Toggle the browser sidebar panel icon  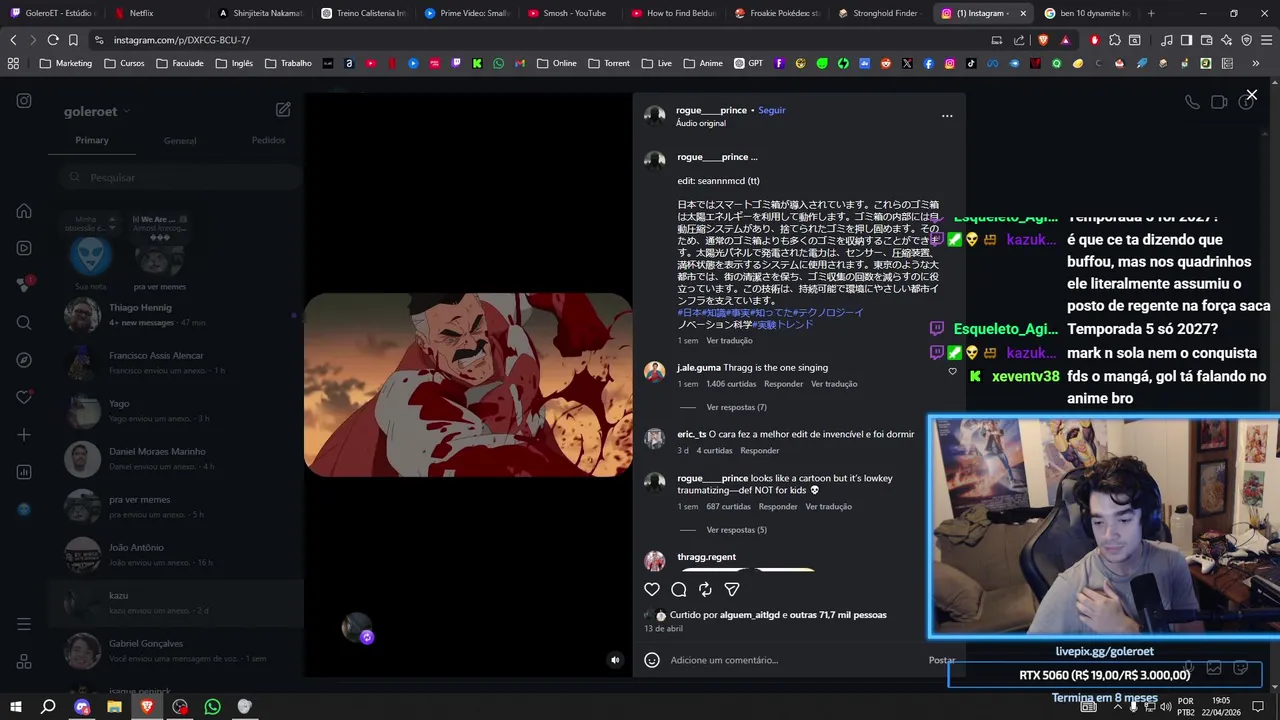(1186, 40)
